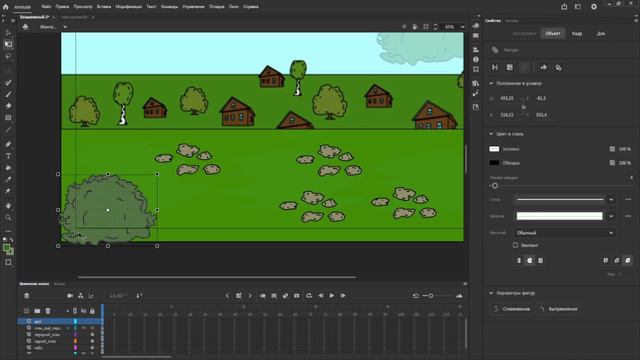Screen dimensions: 640x360
Task: Select the Eyedropper tool
Action: pyautogui.click(x=8, y=179)
